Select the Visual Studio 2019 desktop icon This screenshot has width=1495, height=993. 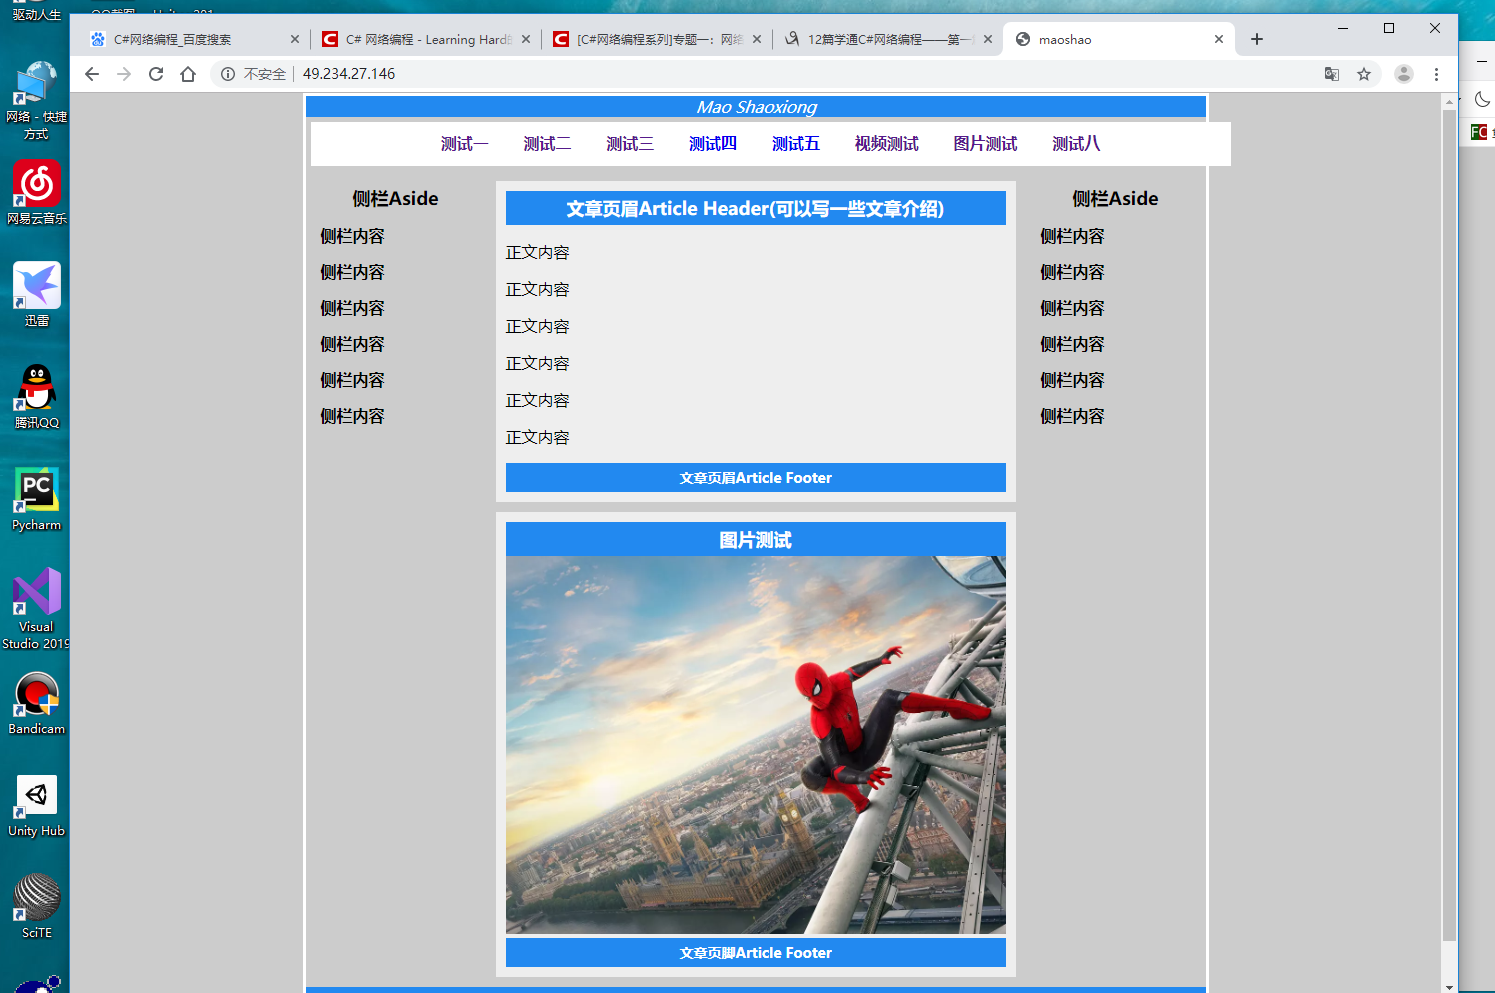pos(36,608)
